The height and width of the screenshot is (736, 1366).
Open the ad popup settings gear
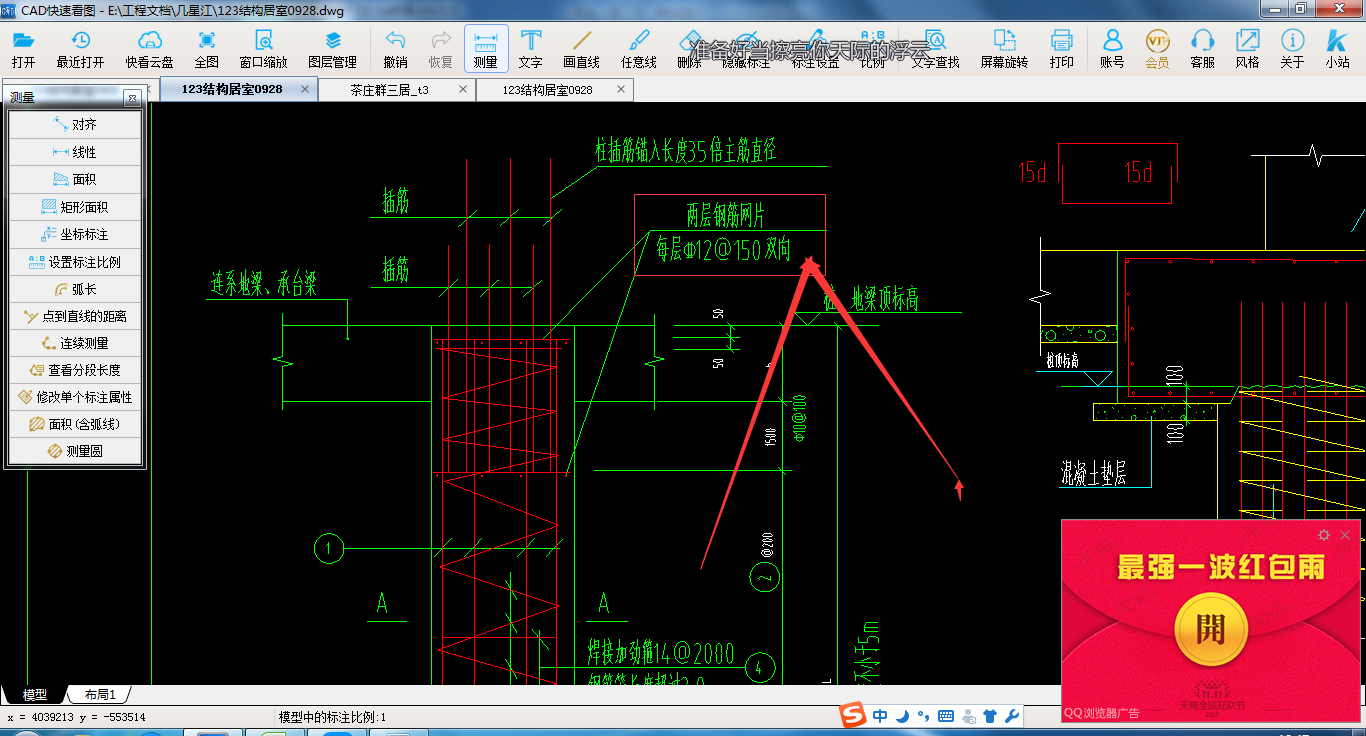(x=1324, y=535)
